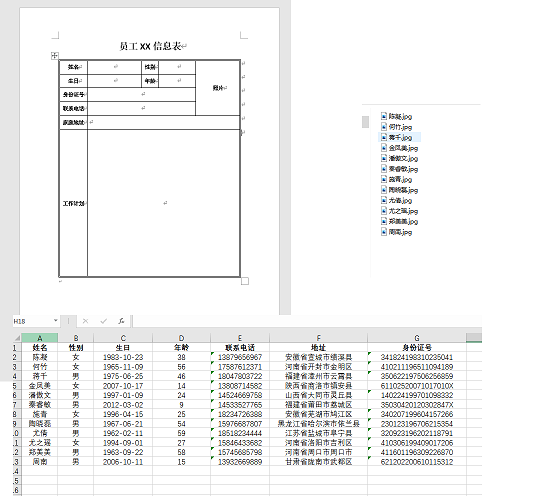Click the address cell 河南省开封市金明区

[319, 367]
